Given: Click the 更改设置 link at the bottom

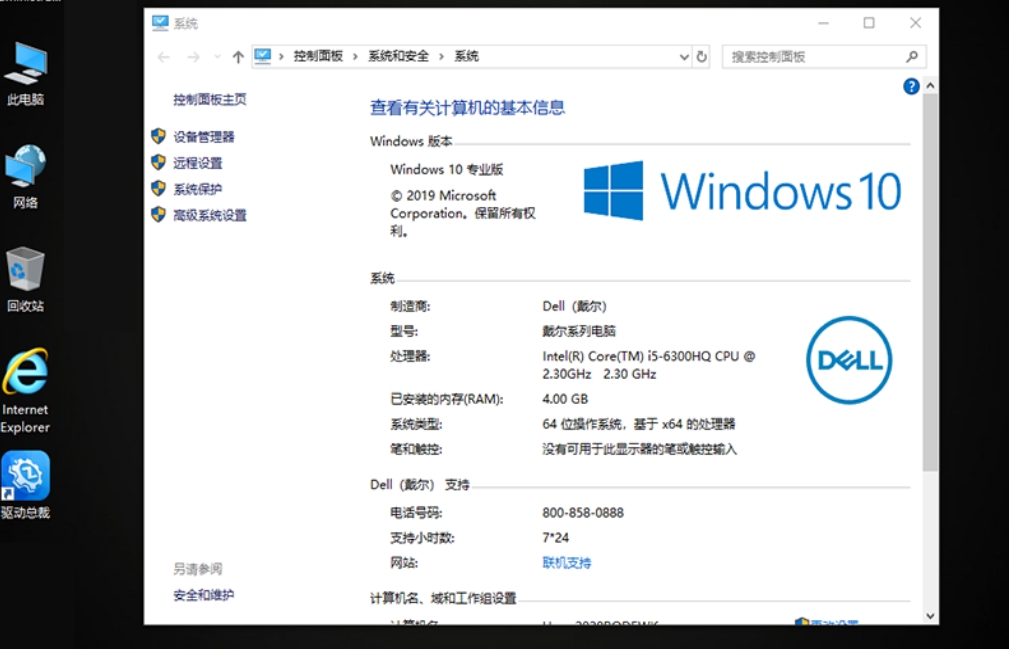Looking at the screenshot, I should click(x=834, y=623).
